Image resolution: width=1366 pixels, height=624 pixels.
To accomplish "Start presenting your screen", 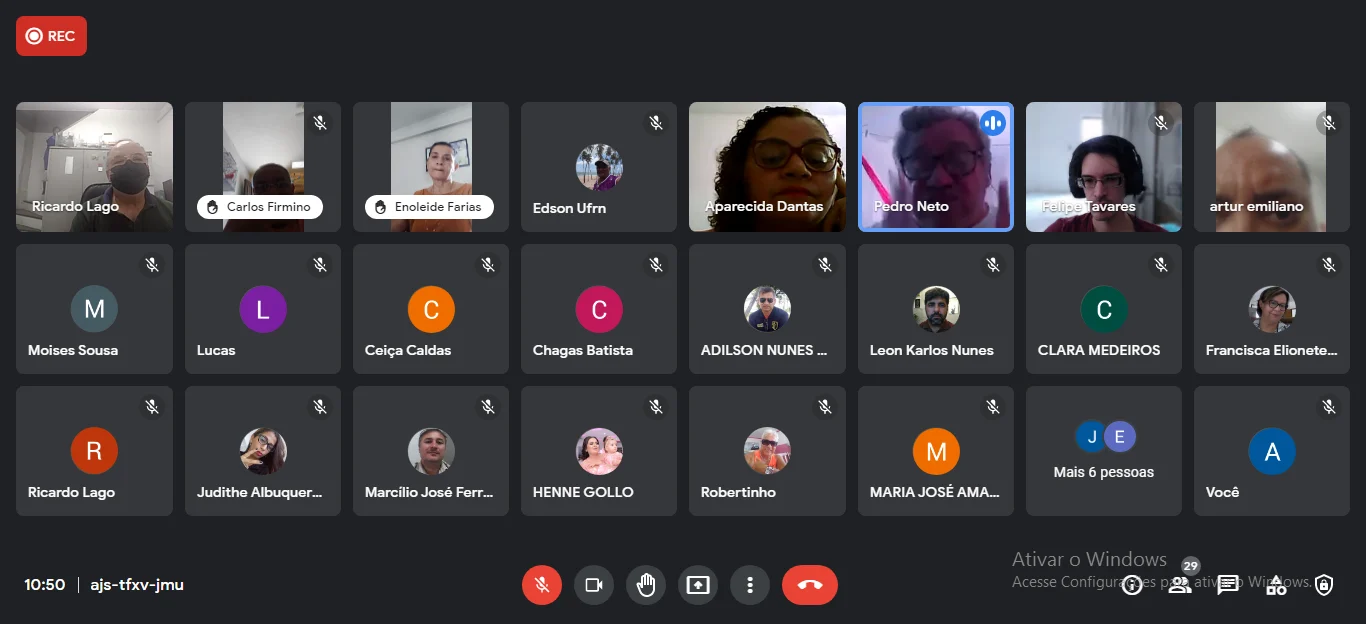I will tap(698, 585).
